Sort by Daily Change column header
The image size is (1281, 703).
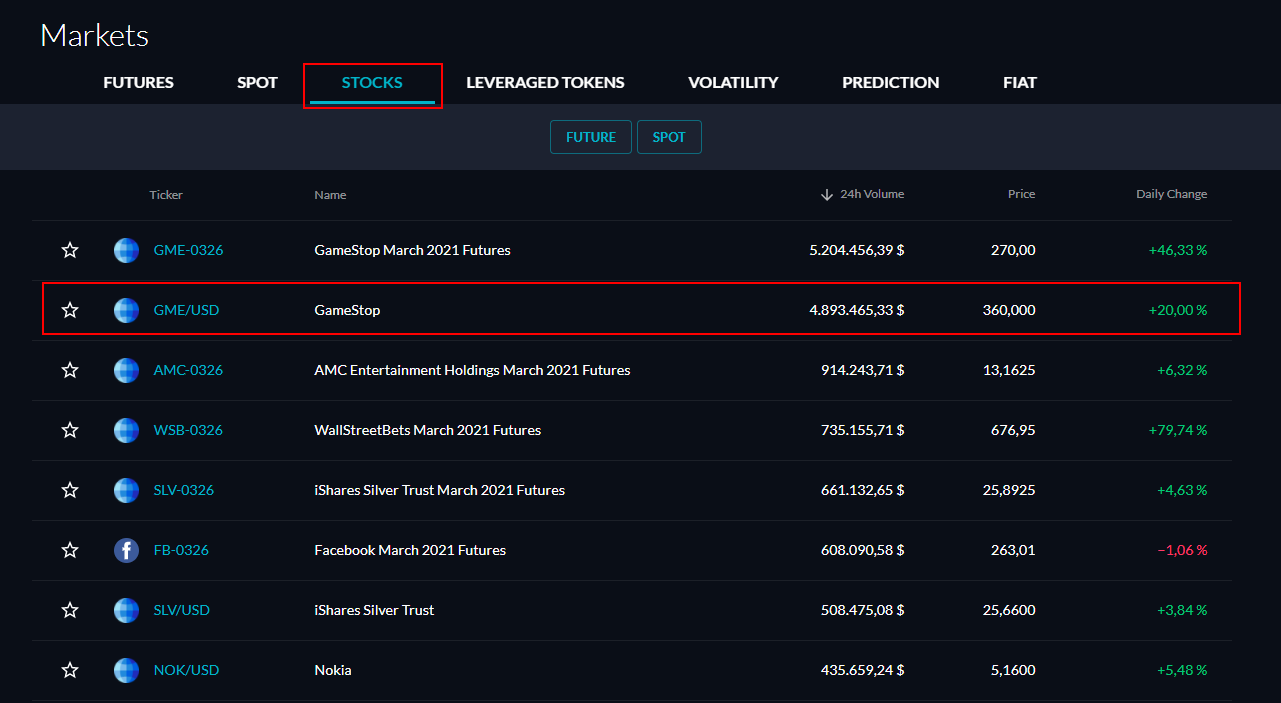pyautogui.click(x=1171, y=194)
